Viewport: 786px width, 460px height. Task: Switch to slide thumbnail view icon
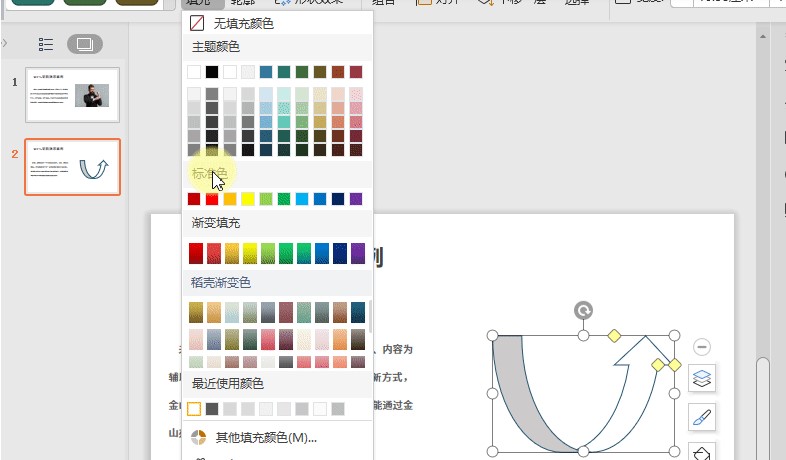(84, 44)
